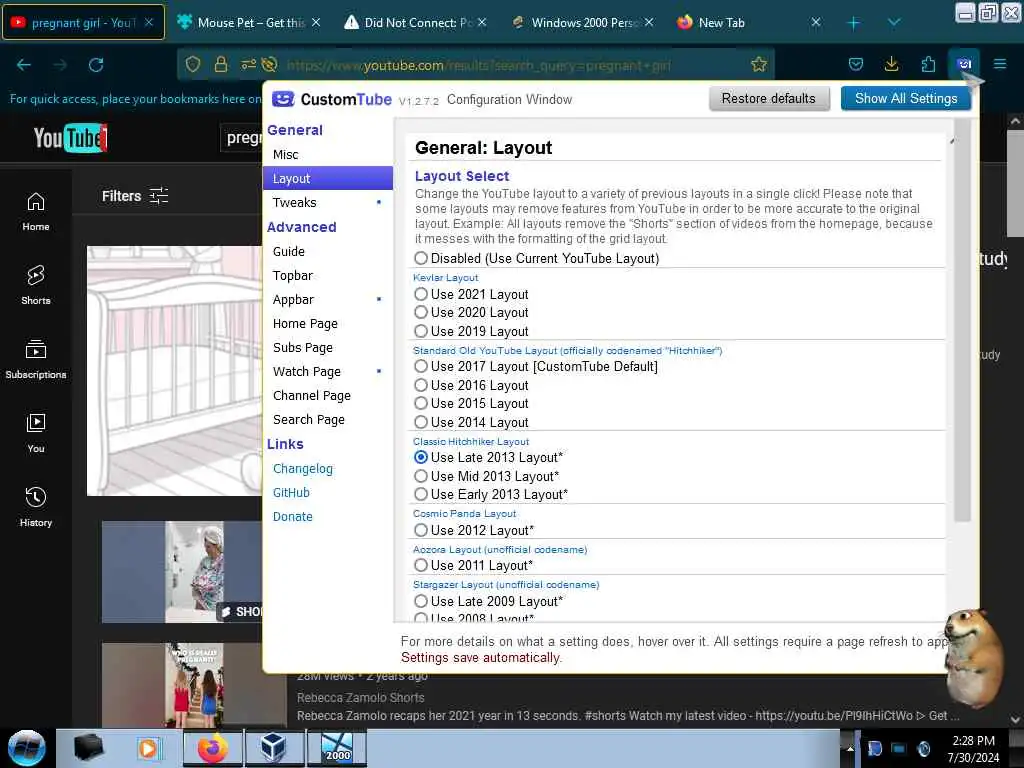1024x768 pixels.
Task: Select Use 2021 Layout
Action: [421, 295]
